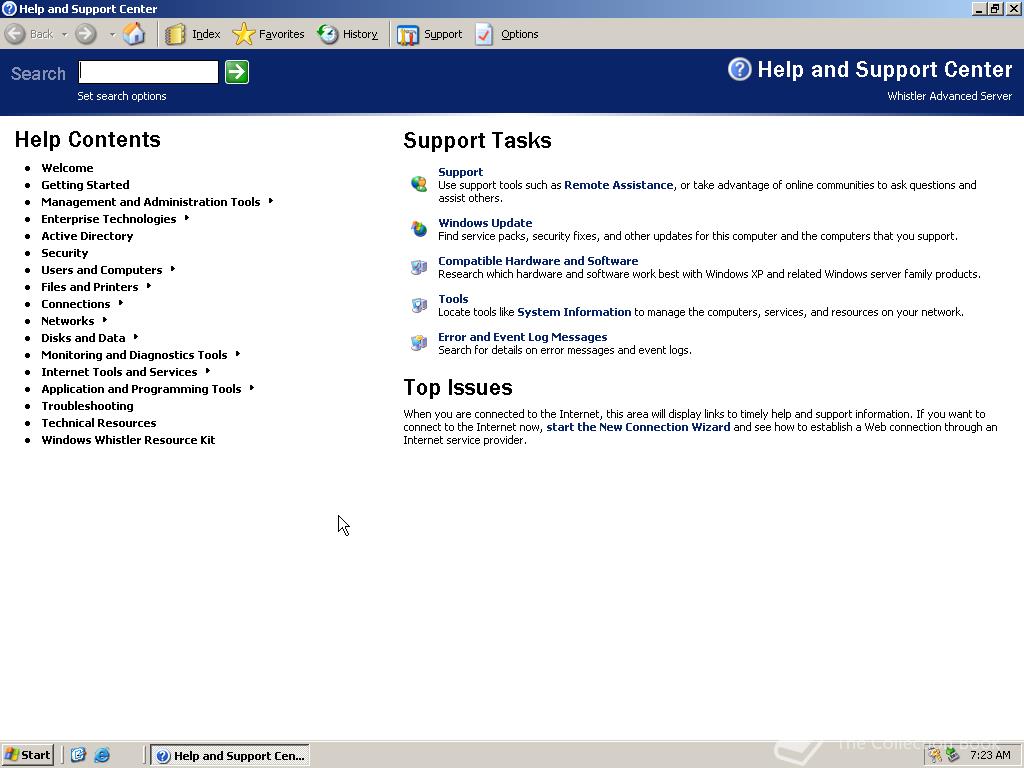Open Error and Event Log Messages link
The image size is (1024, 768).
click(522, 337)
